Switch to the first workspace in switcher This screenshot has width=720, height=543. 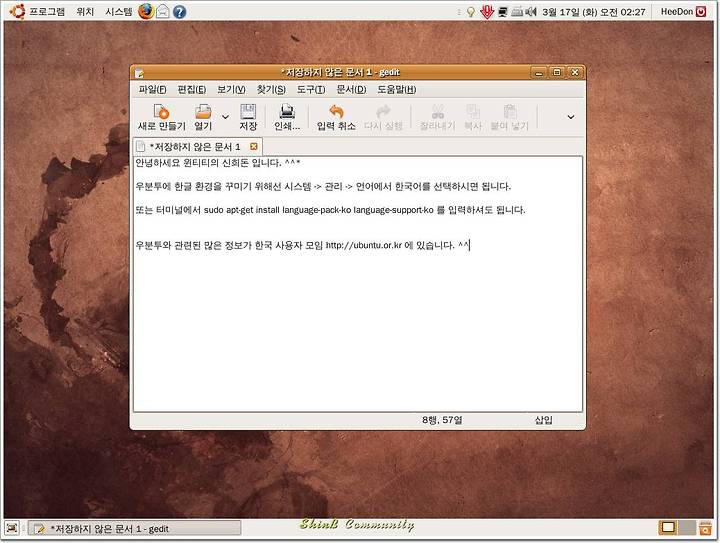point(668,527)
